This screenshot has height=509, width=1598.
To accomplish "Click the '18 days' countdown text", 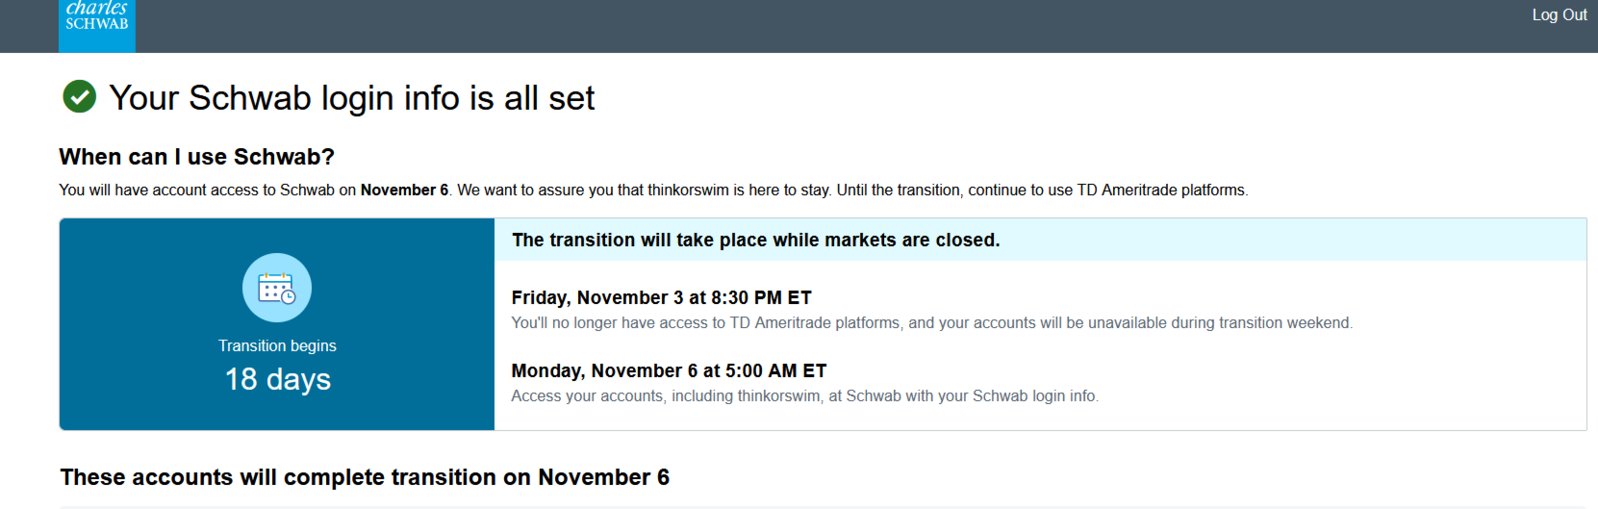I will 277,379.
